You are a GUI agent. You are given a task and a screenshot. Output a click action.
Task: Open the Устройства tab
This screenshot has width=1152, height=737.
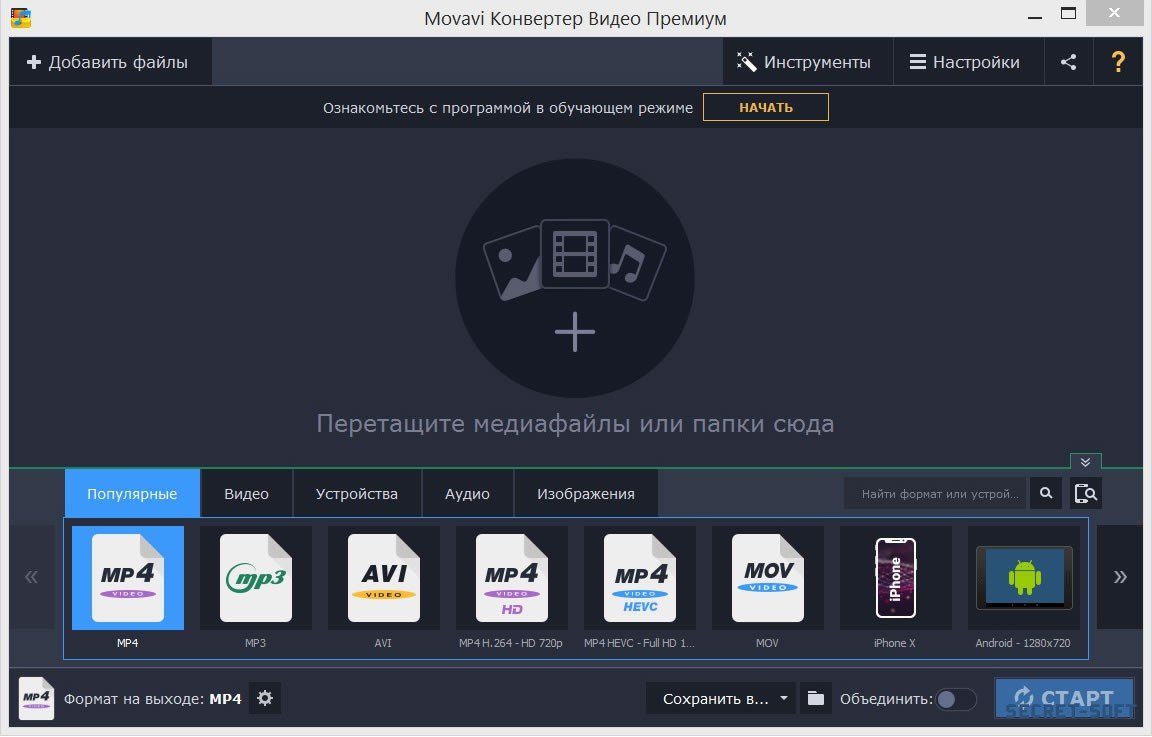356,494
